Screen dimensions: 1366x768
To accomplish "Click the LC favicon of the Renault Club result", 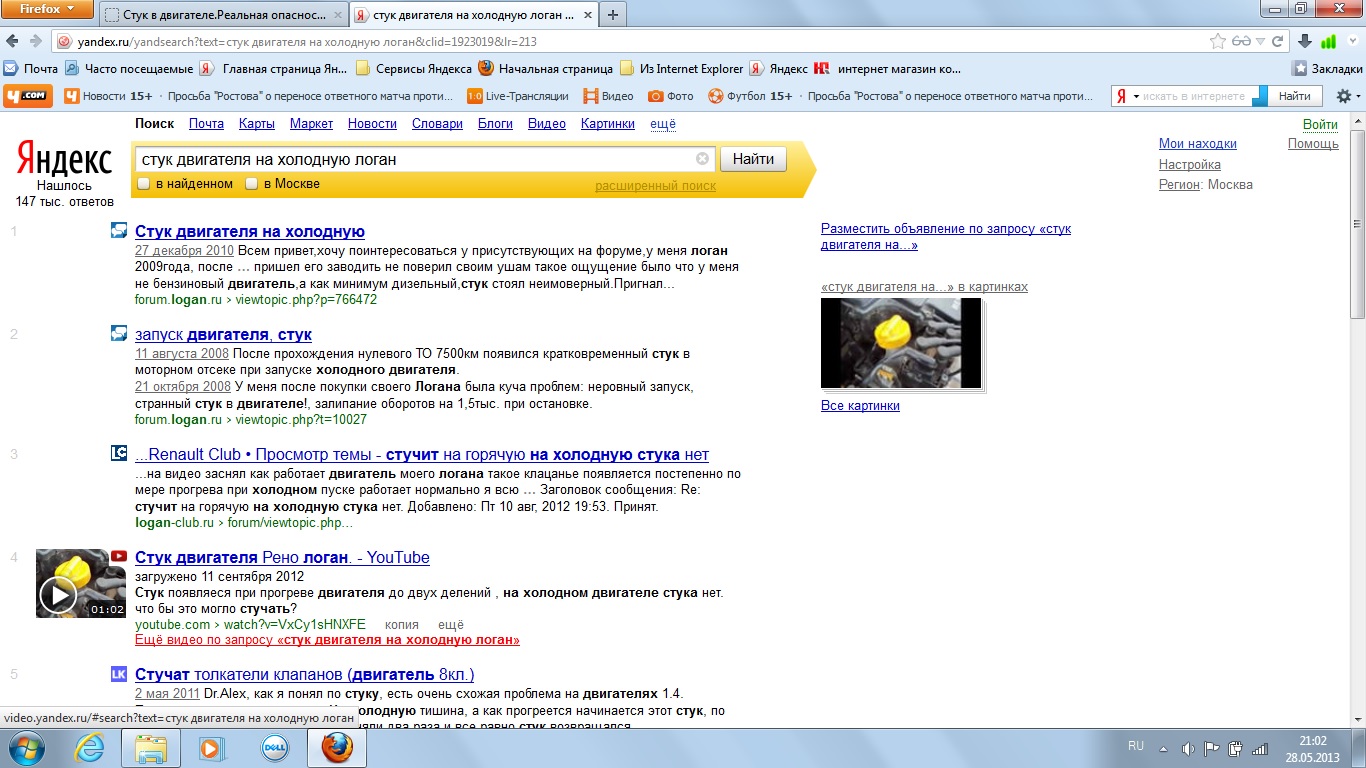I will click(x=119, y=453).
